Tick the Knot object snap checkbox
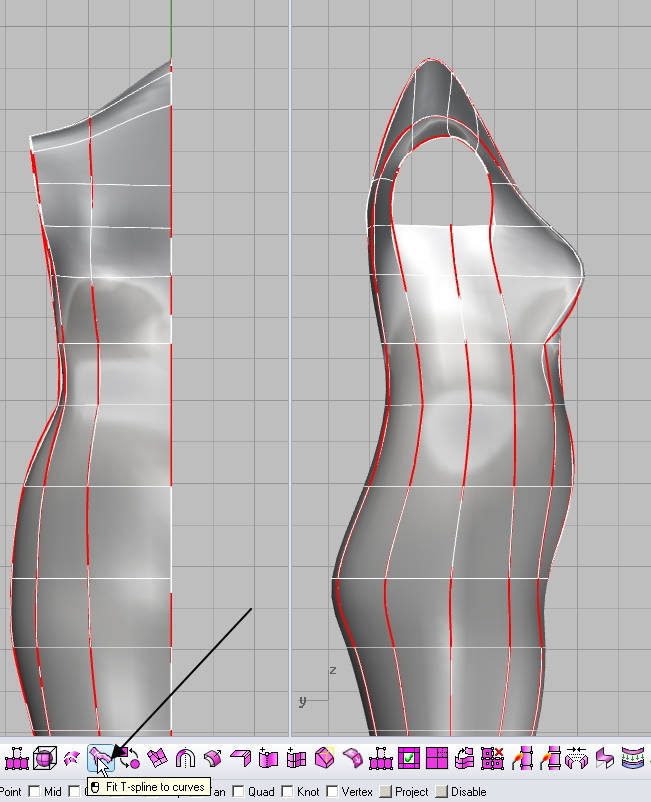The image size is (651, 802). pyautogui.click(x=287, y=791)
